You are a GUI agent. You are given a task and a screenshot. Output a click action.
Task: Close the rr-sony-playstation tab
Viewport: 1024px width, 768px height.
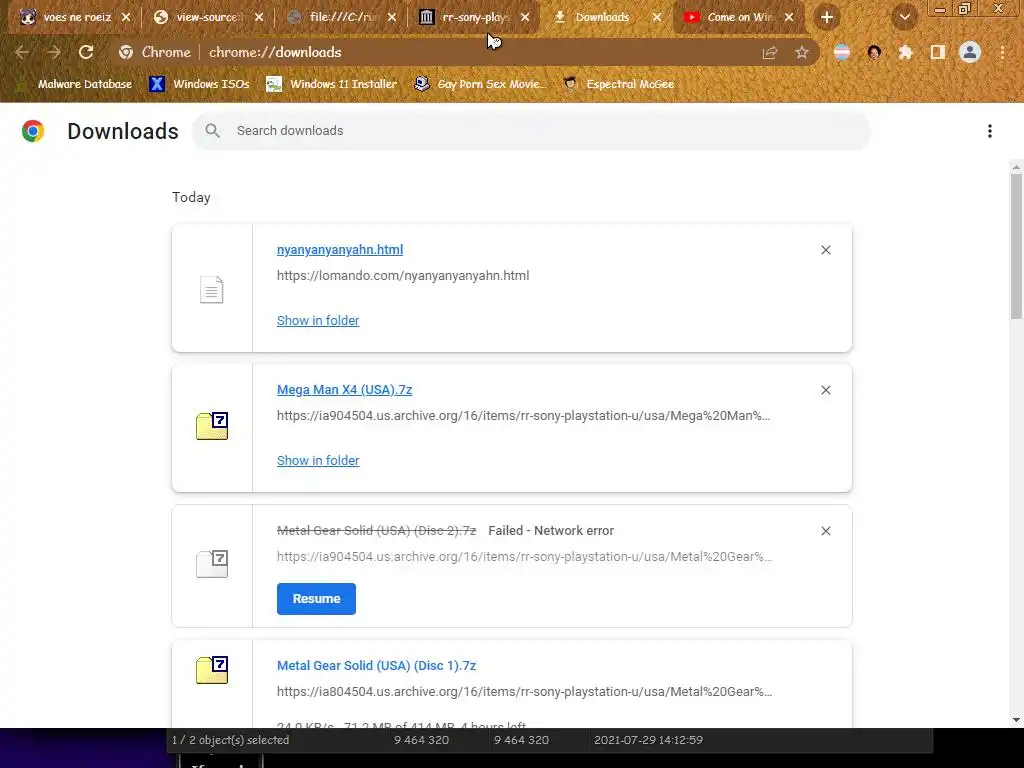point(525,17)
